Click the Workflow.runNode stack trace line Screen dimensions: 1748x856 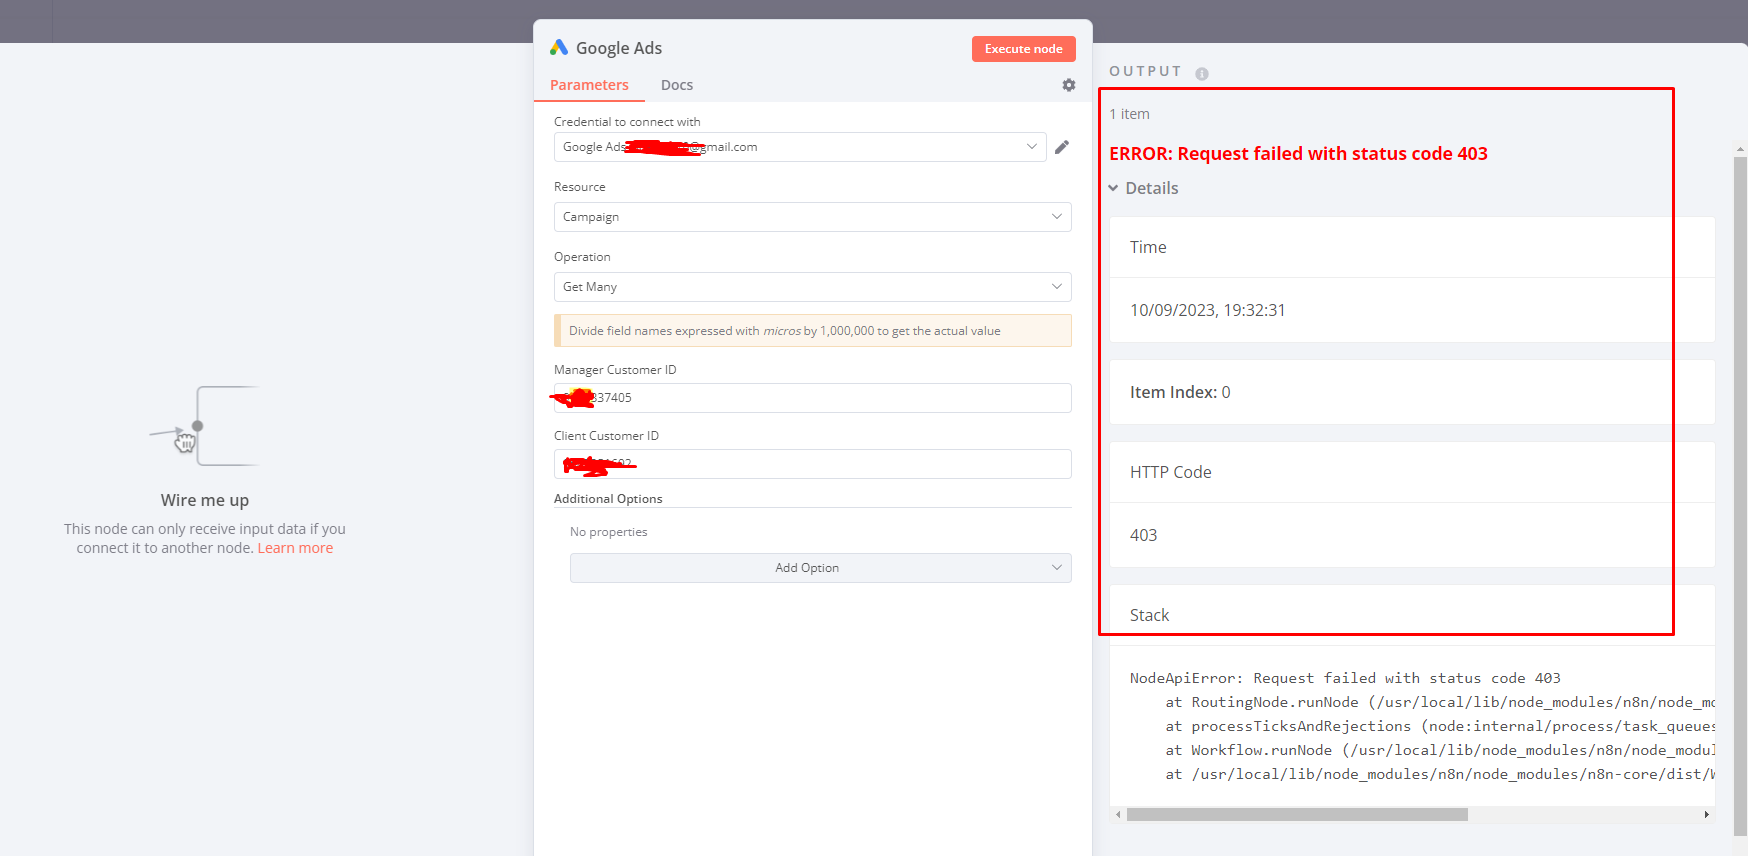[1440, 750]
